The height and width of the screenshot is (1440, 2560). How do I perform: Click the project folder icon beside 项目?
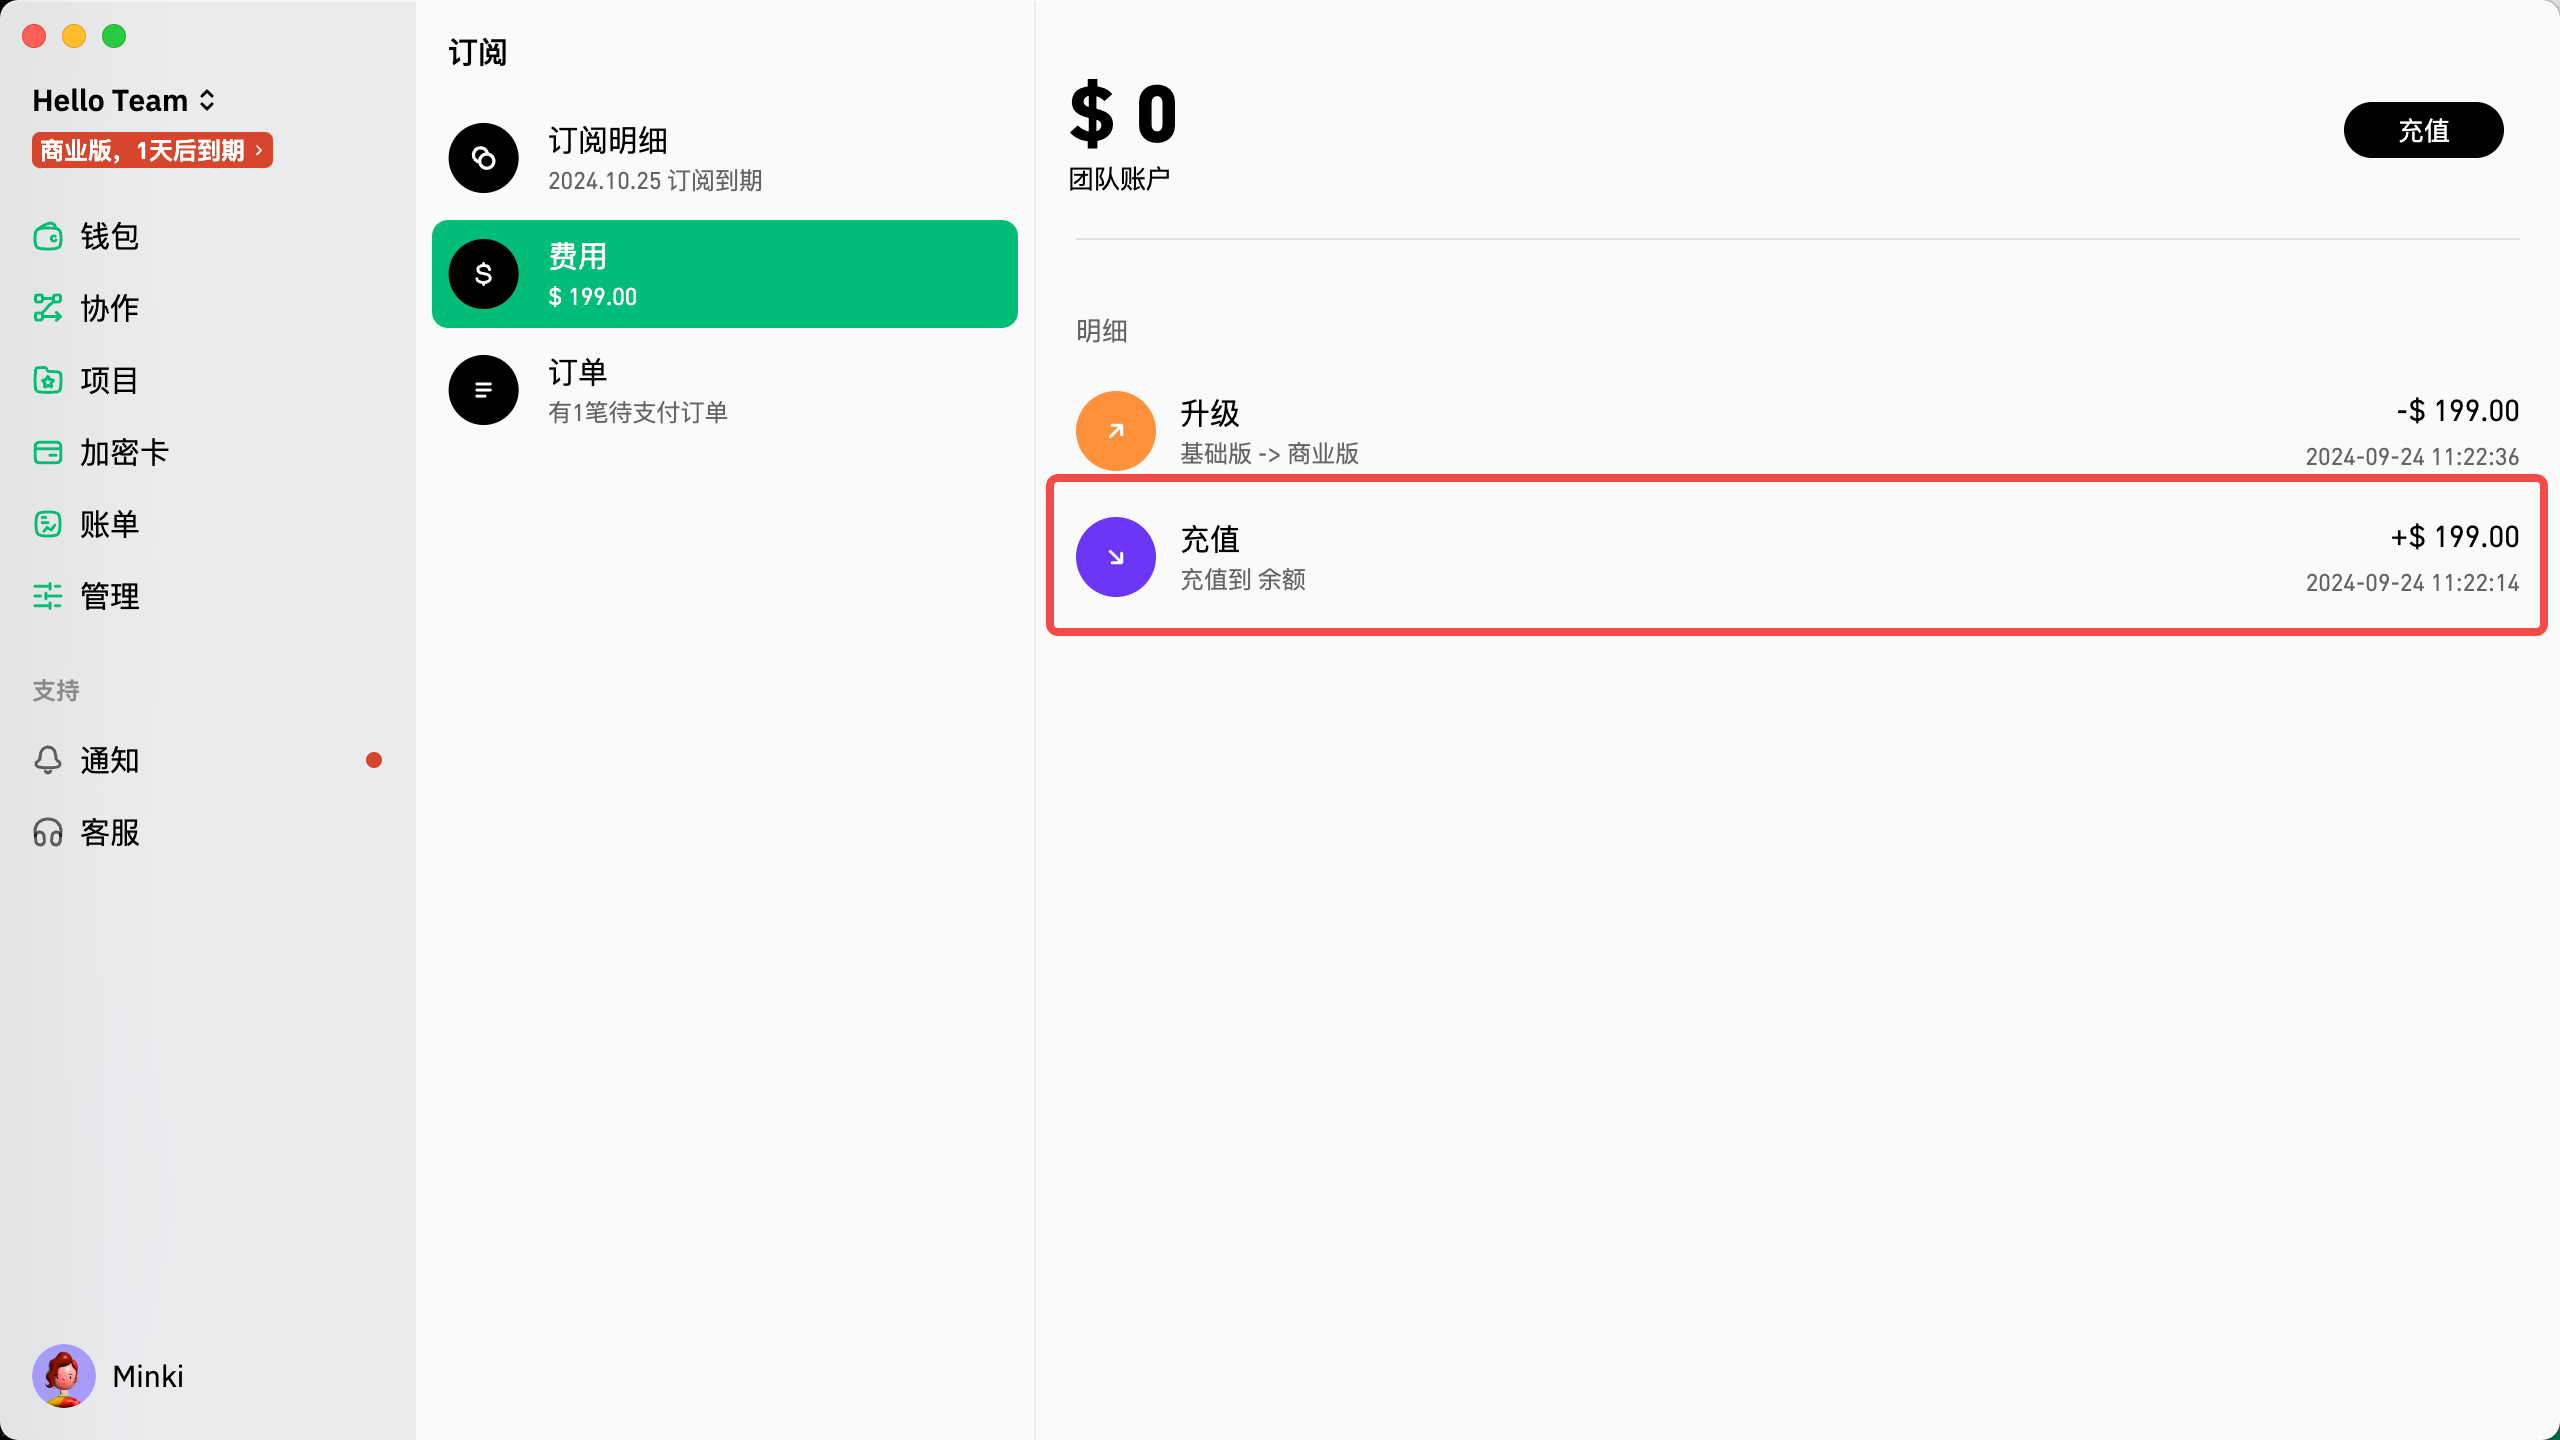pos(48,380)
